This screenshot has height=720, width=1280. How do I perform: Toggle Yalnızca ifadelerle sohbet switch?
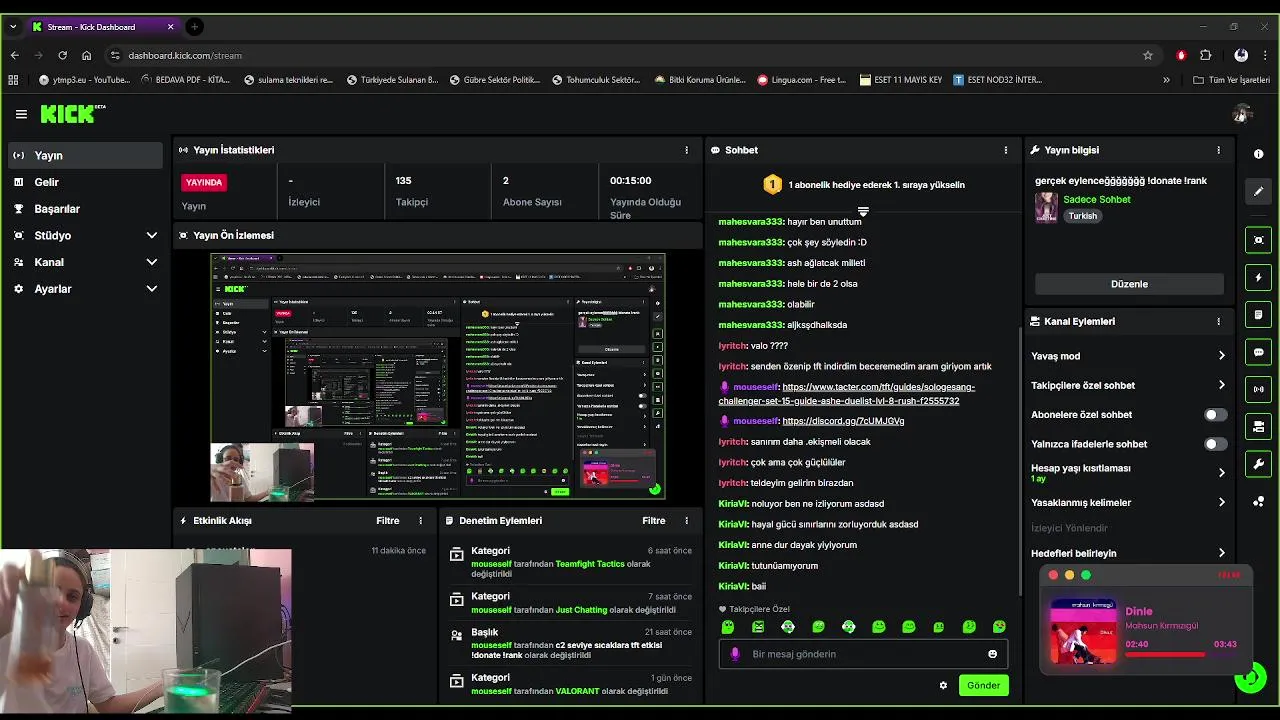tap(1215, 444)
